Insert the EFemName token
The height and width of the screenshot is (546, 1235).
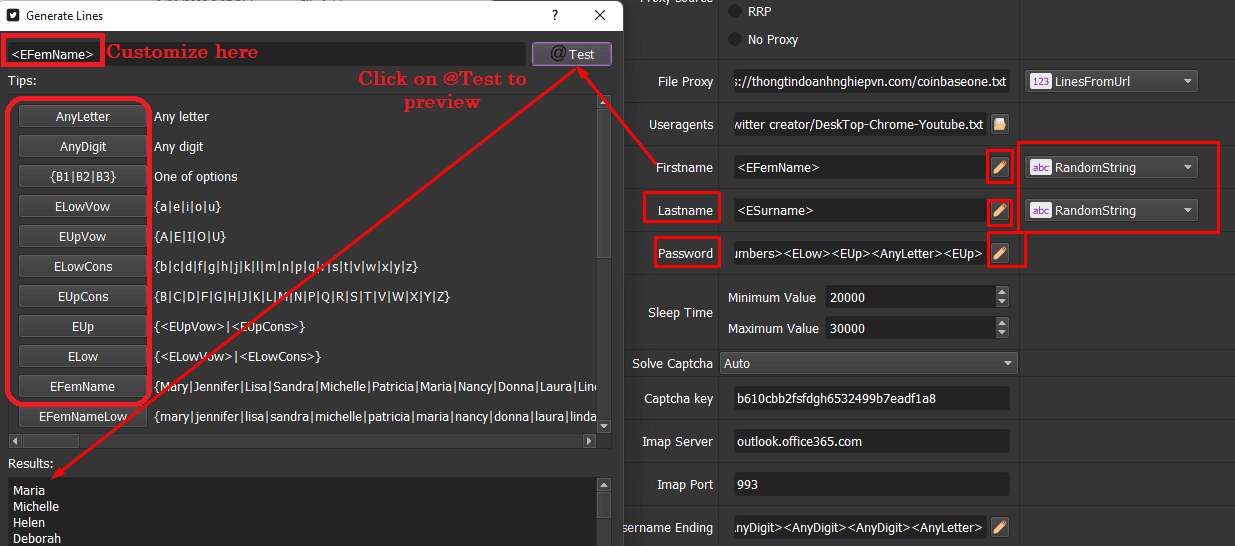click(83, 387)
